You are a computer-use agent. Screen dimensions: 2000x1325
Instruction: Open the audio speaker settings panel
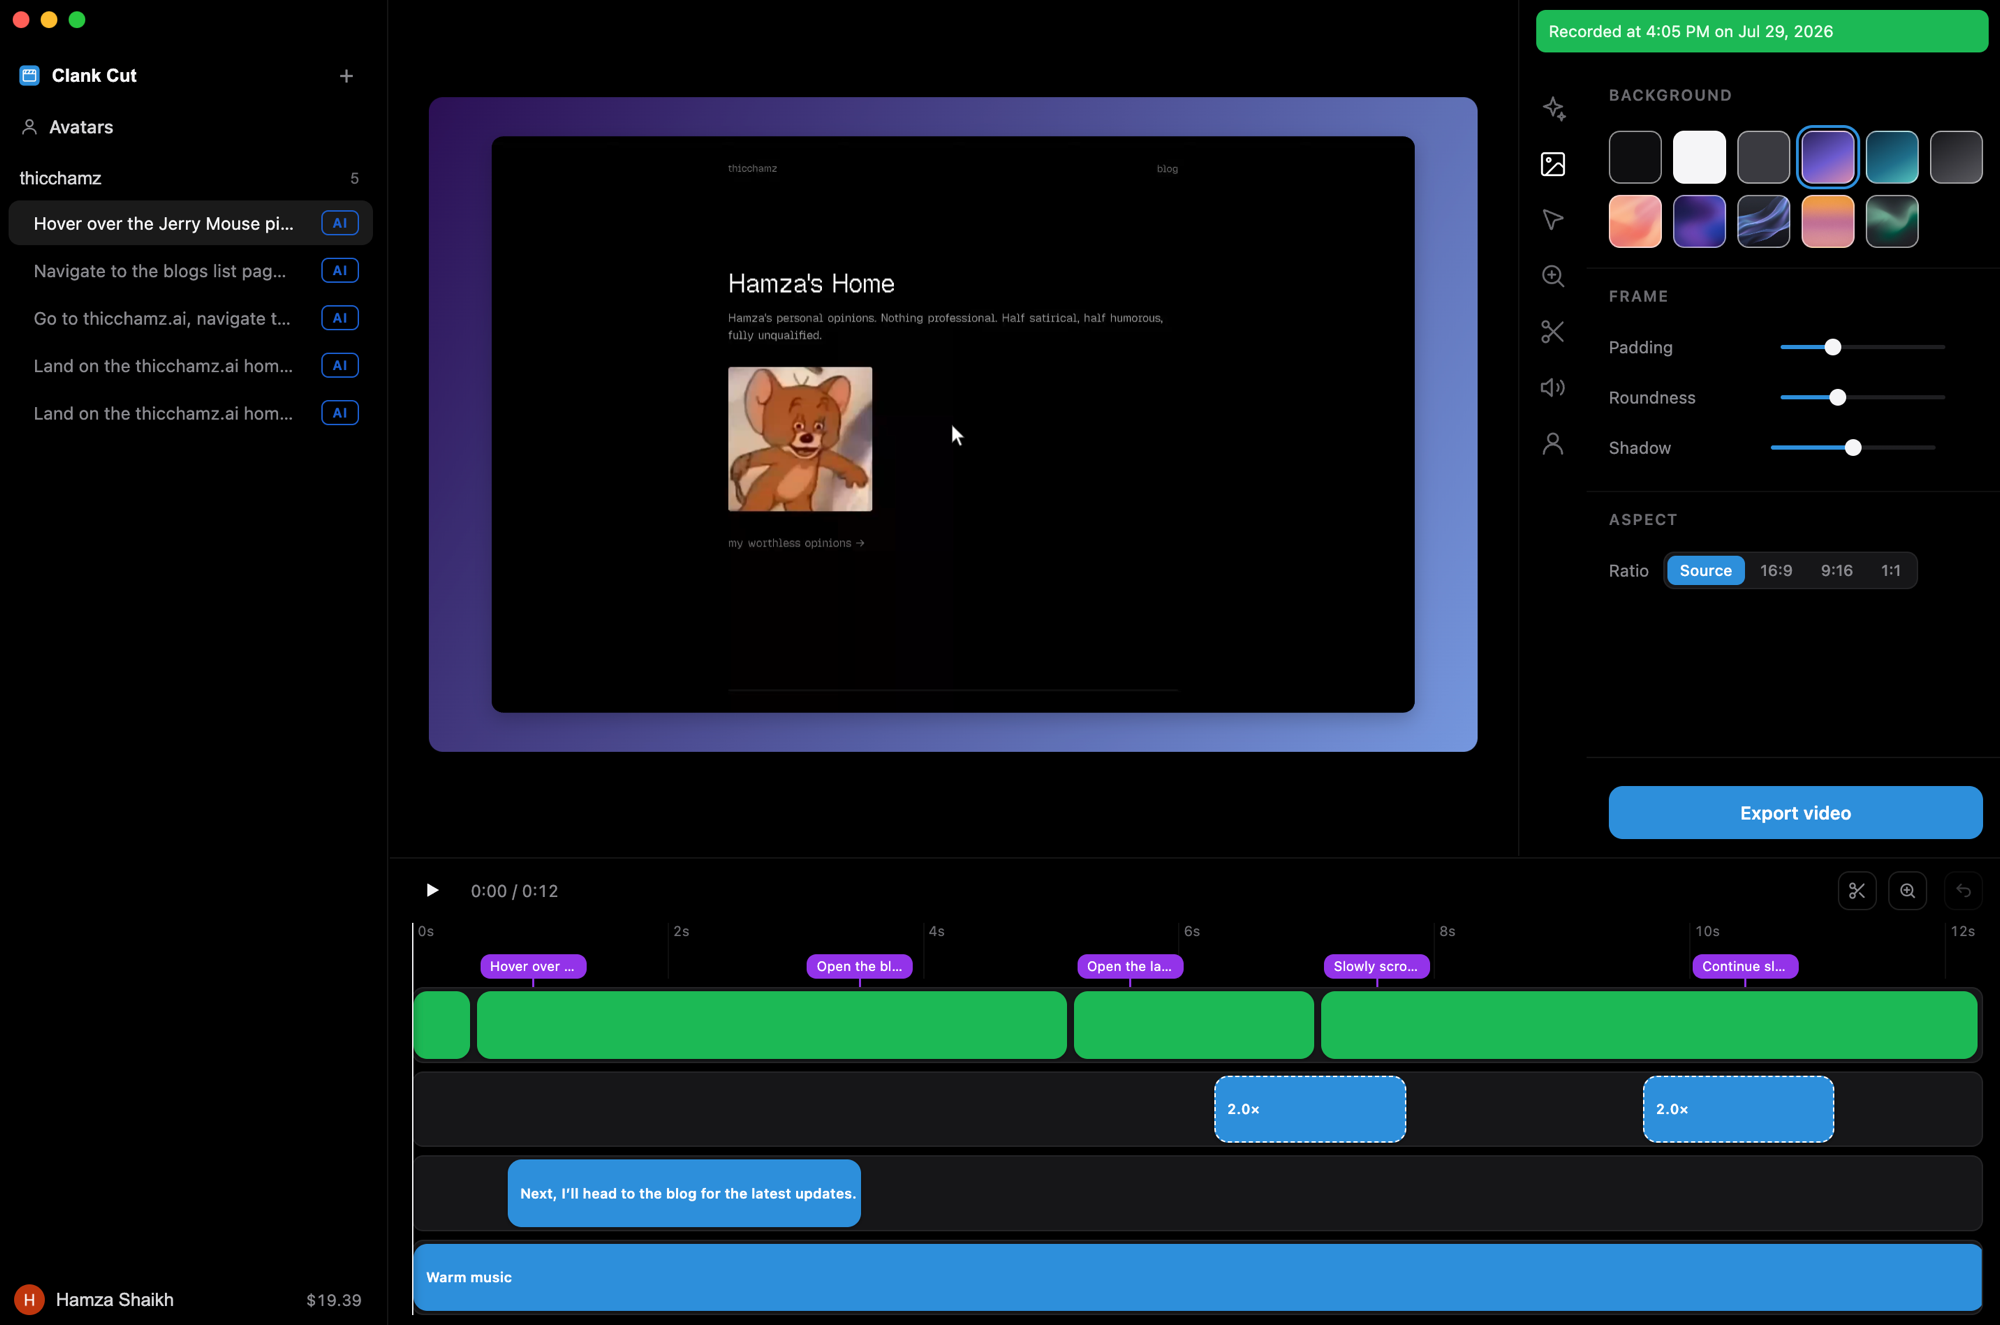point(1553,387)
